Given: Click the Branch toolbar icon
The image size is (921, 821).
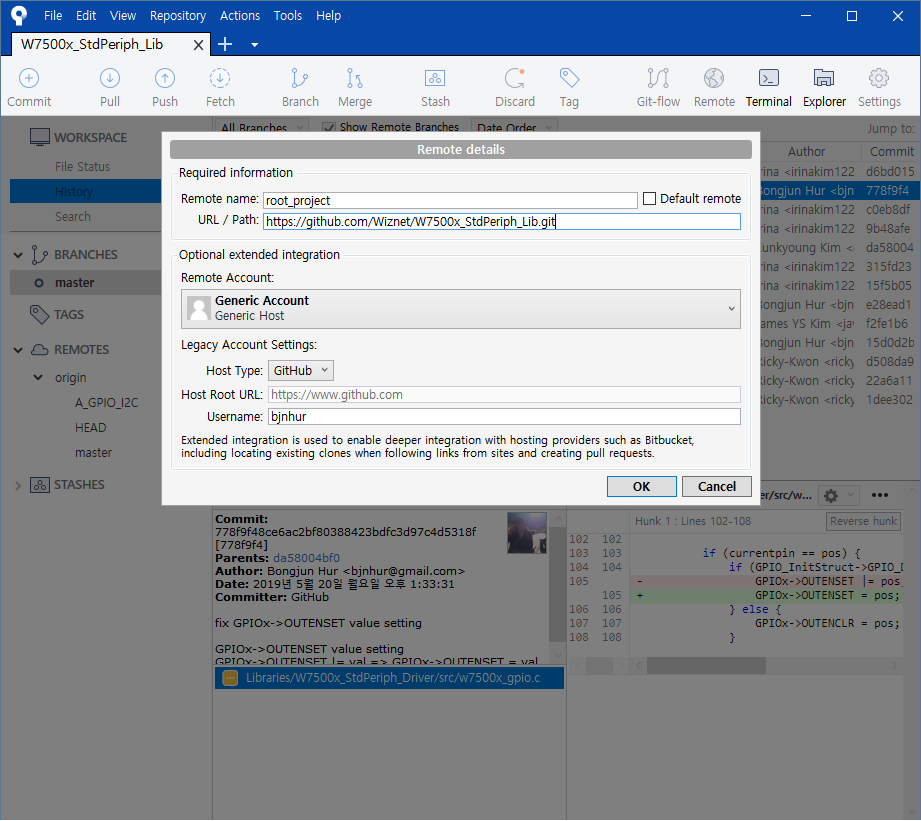Looking at the screenshot, I should click(300, 78).
